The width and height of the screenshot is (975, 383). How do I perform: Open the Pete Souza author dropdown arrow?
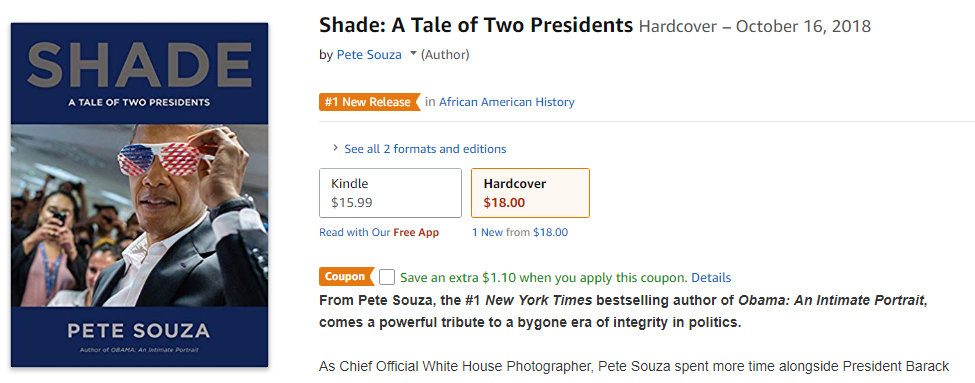pyautogui.click(x=412, y=54)
